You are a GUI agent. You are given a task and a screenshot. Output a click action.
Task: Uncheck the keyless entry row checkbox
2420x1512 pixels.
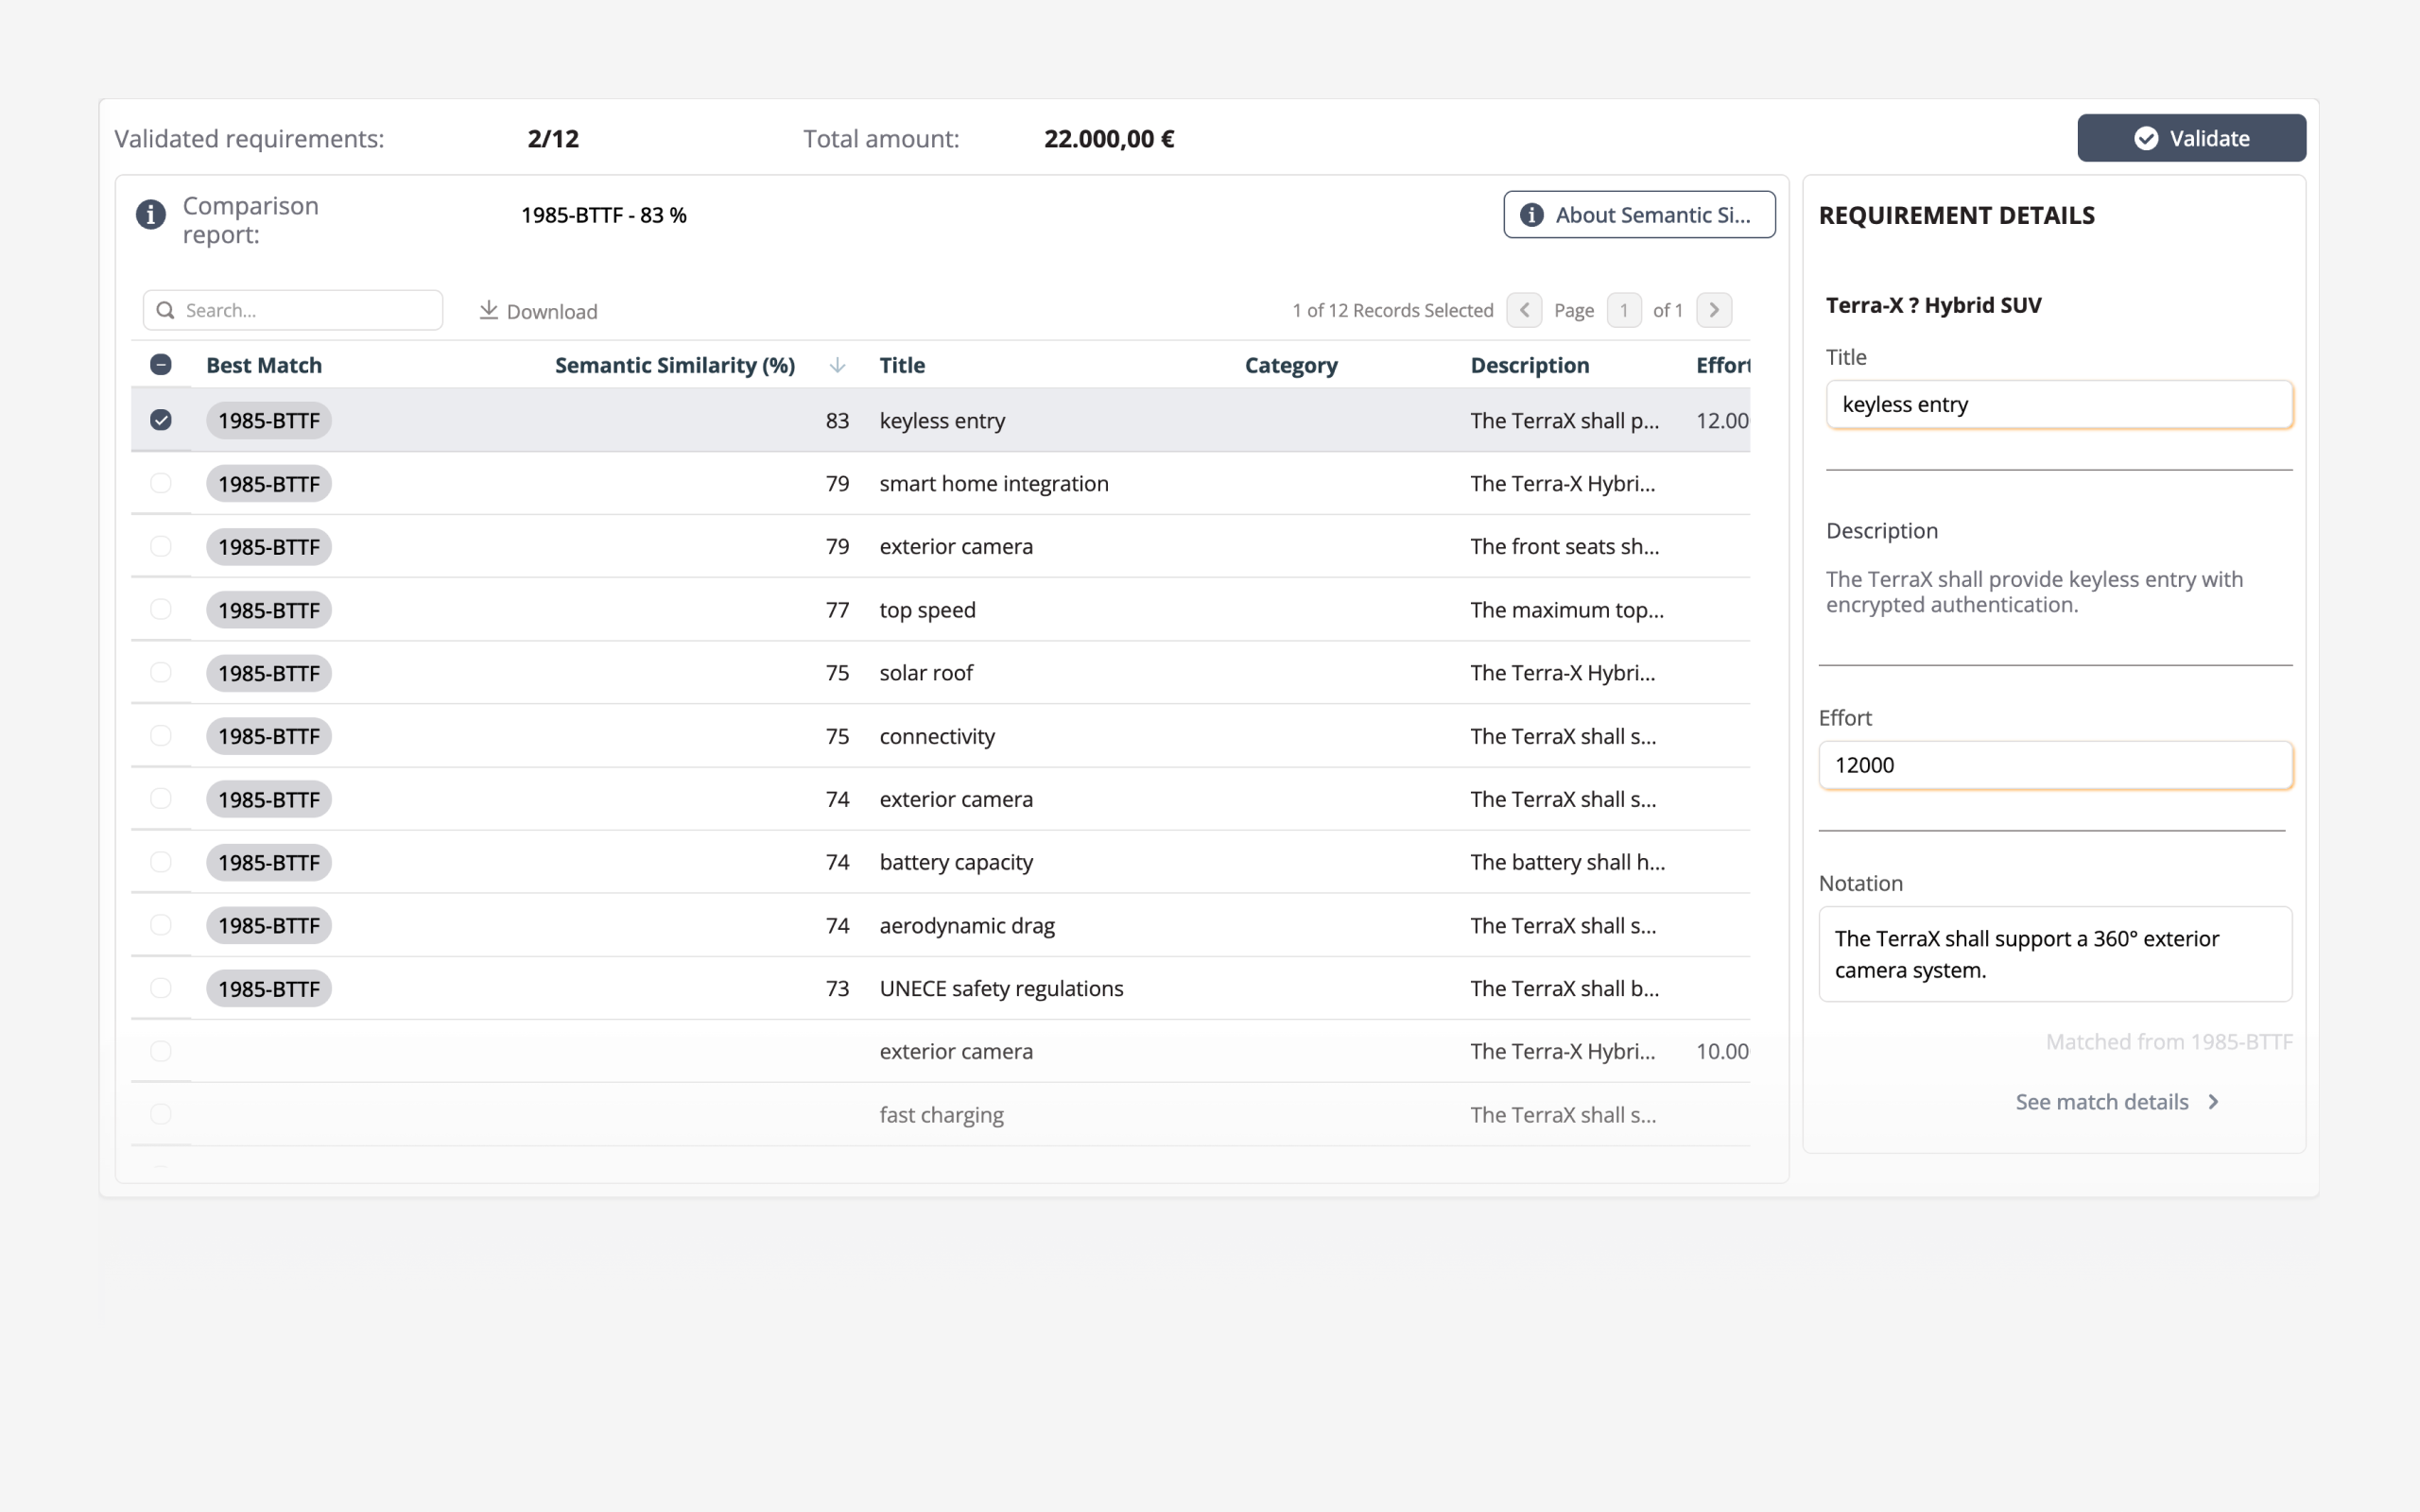point(161,420)
